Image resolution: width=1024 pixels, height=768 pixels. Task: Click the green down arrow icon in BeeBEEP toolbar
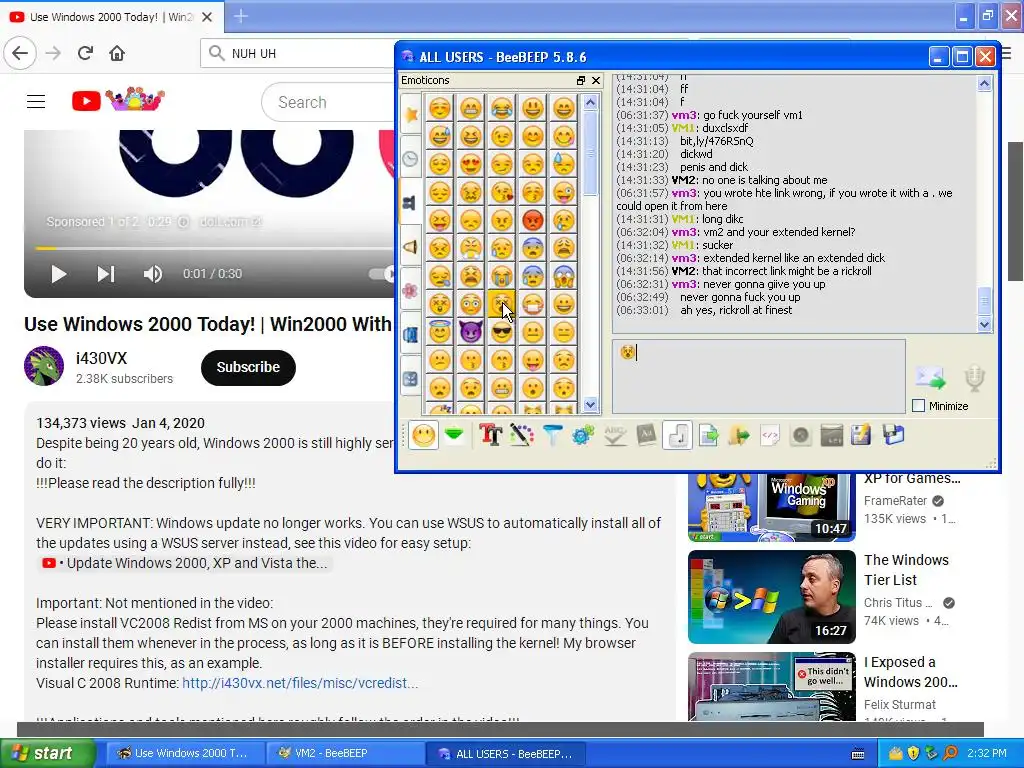455,435
